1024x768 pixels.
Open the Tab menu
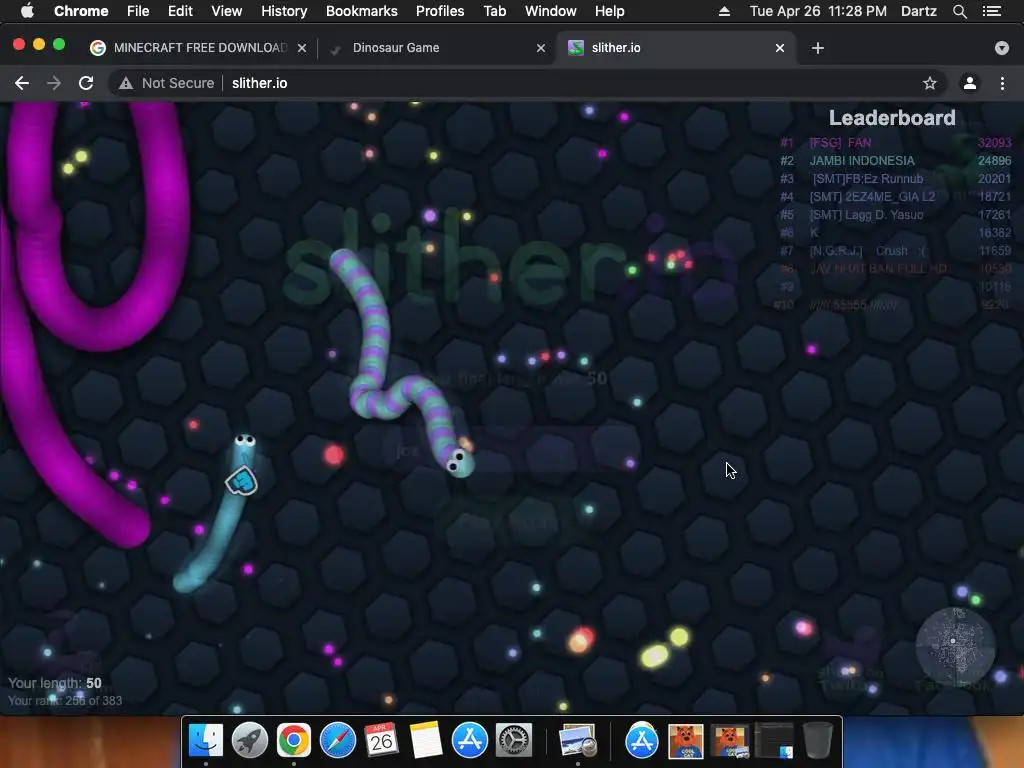point(494,11)
